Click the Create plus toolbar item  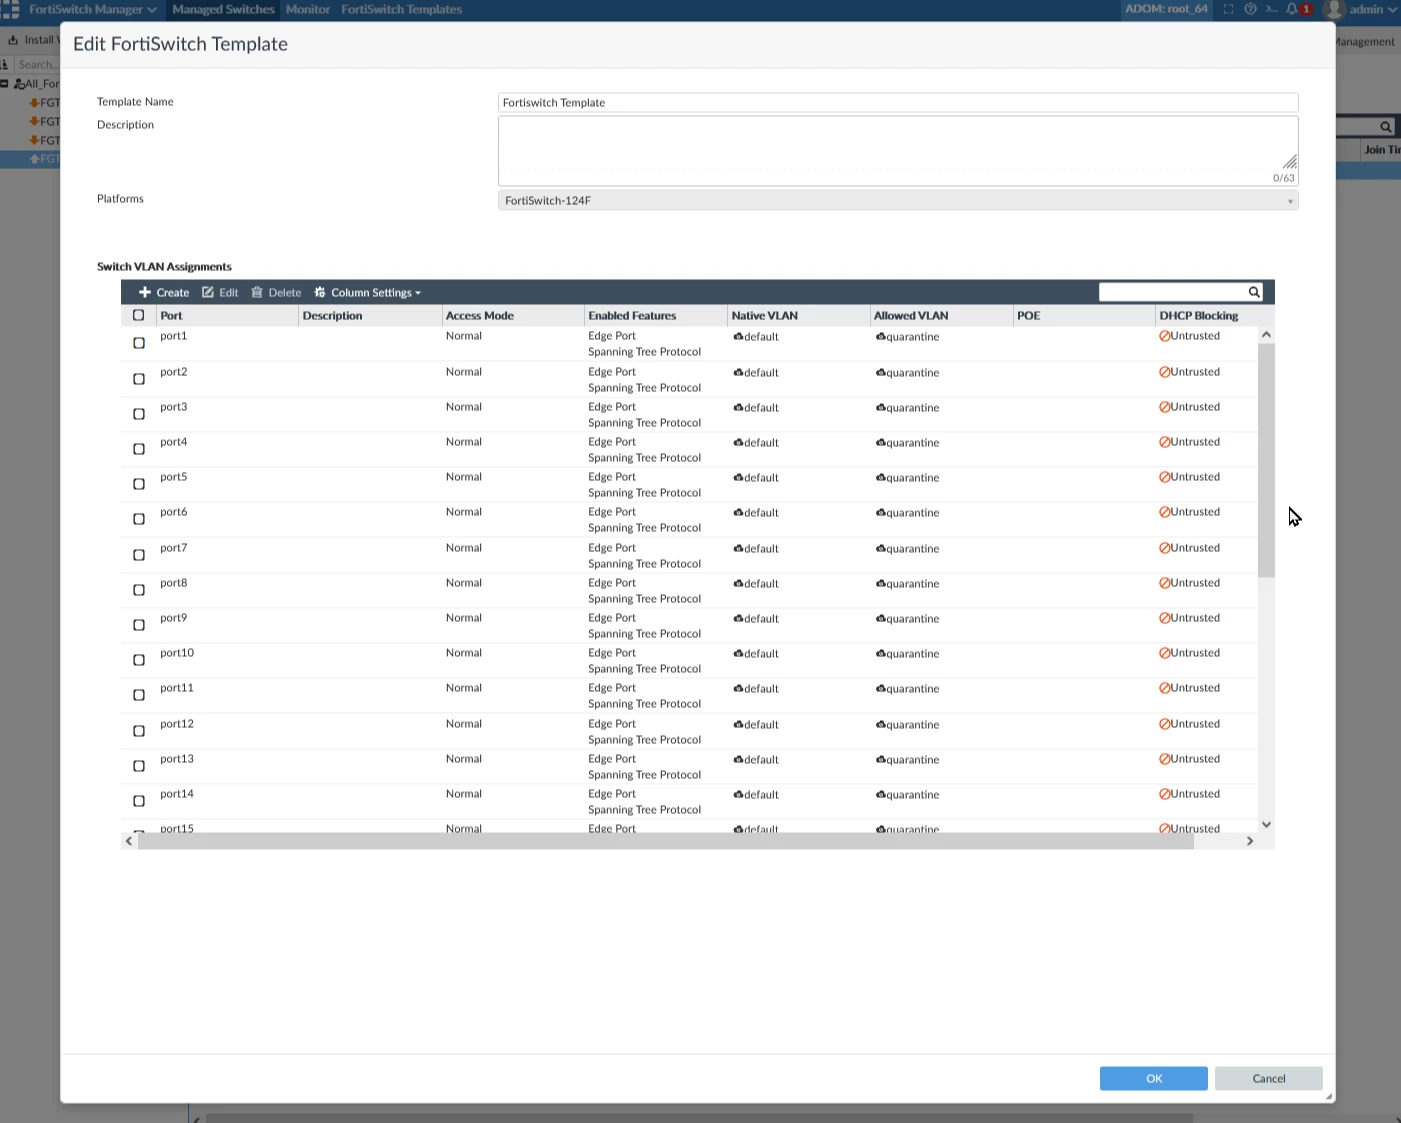coord(164,292)
